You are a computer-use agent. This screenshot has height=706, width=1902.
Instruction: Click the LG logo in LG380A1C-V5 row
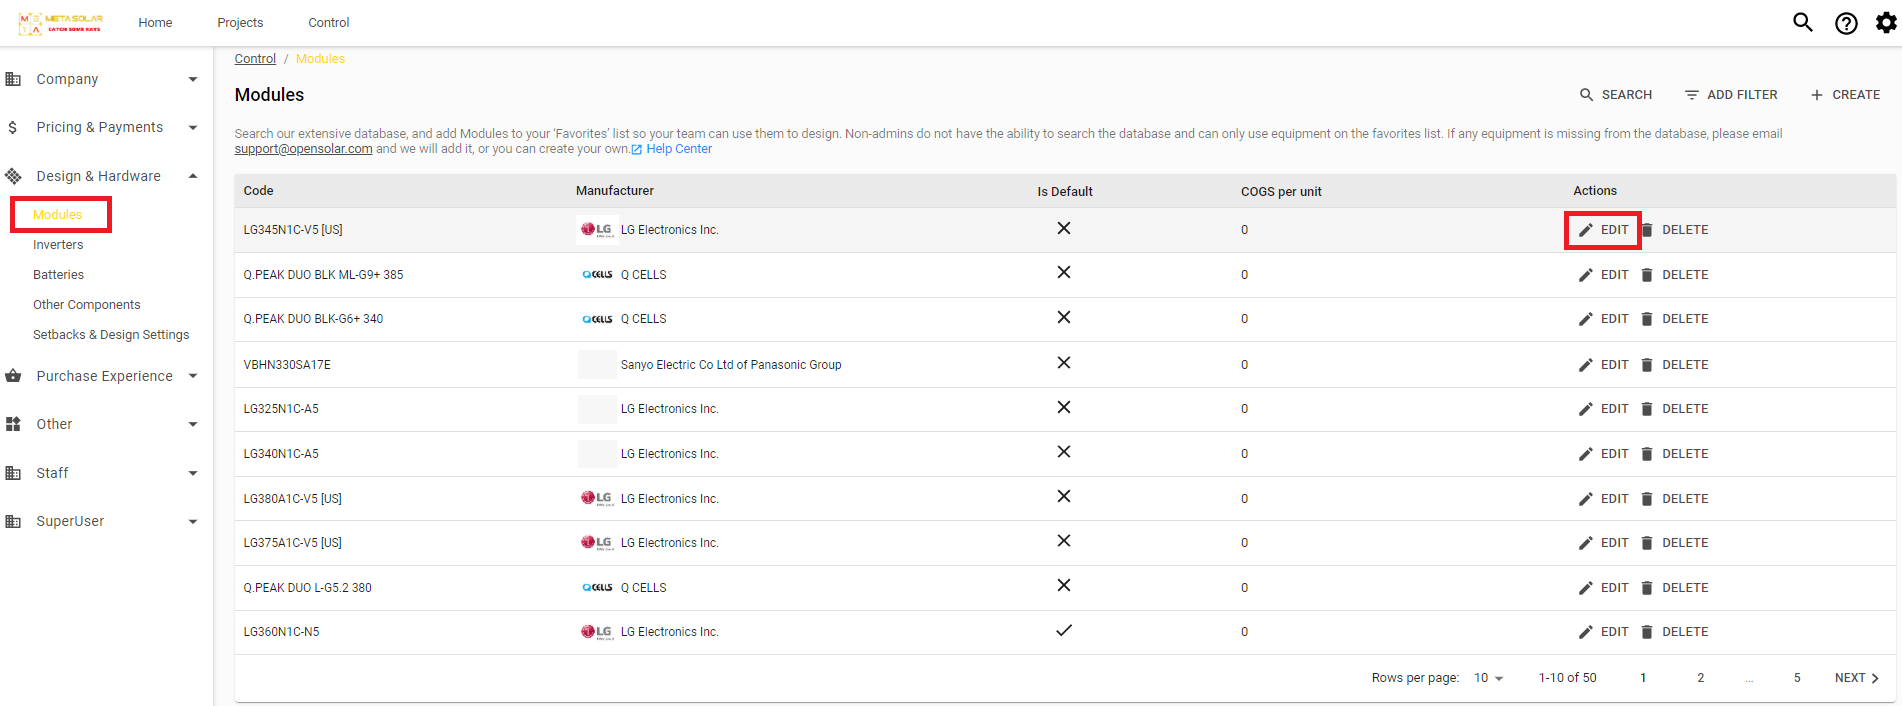coord(597,499)
